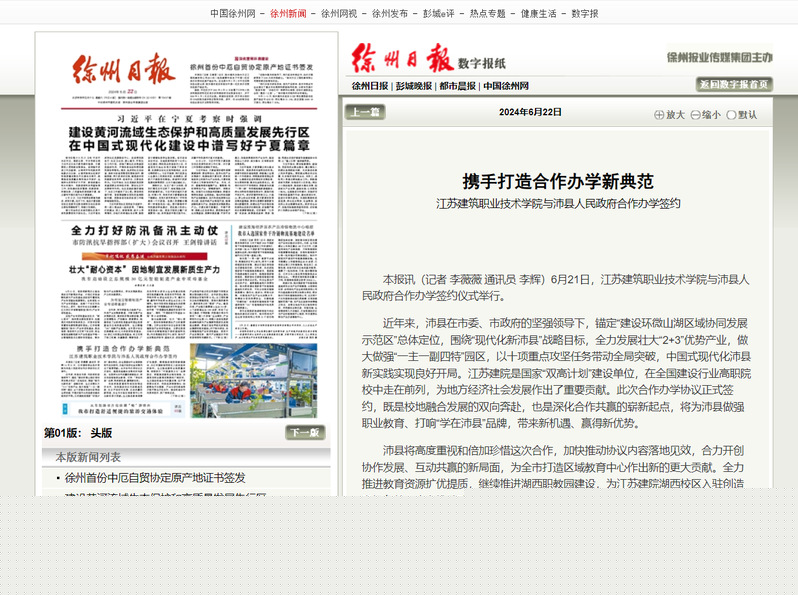Open the 徐州新闻 navigation link
This screenshot has height=595, width=798.
point(288,14)
